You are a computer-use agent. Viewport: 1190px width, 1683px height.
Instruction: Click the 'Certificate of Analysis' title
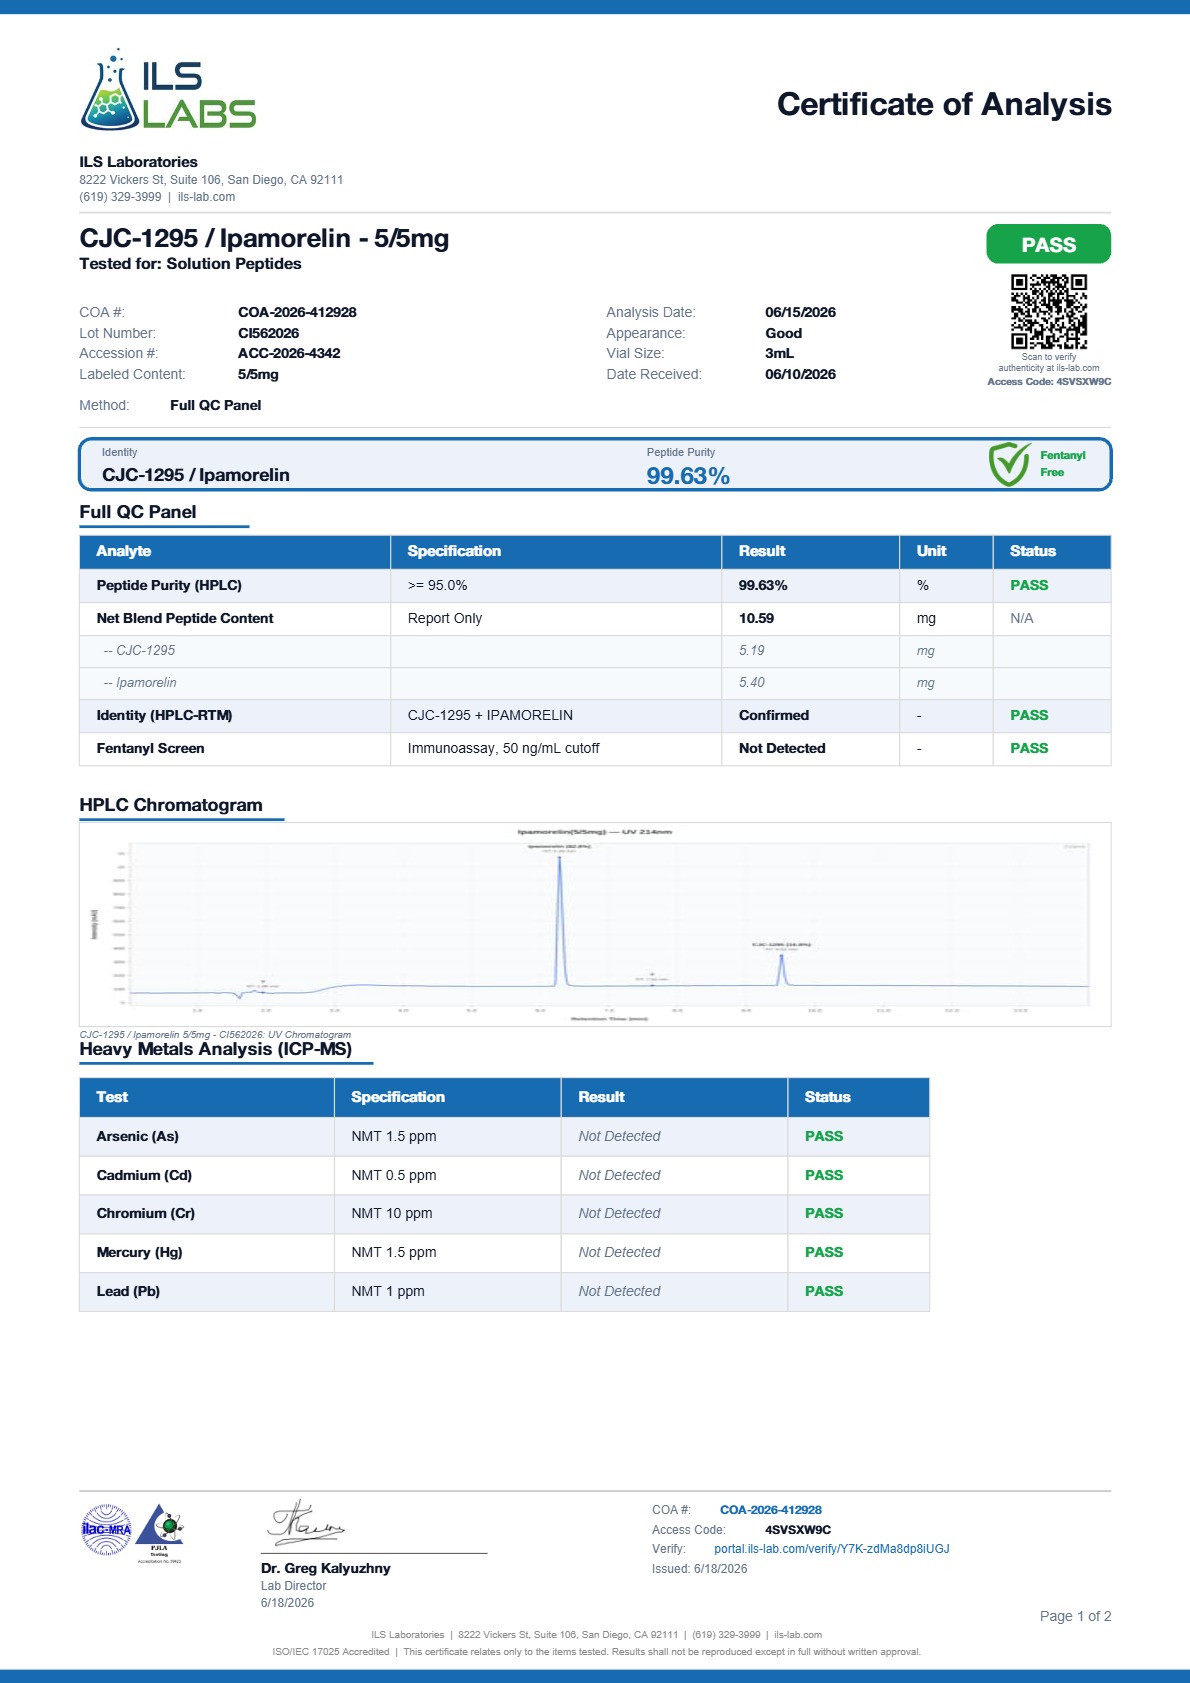pyautogui.click(x=944, y=104)
